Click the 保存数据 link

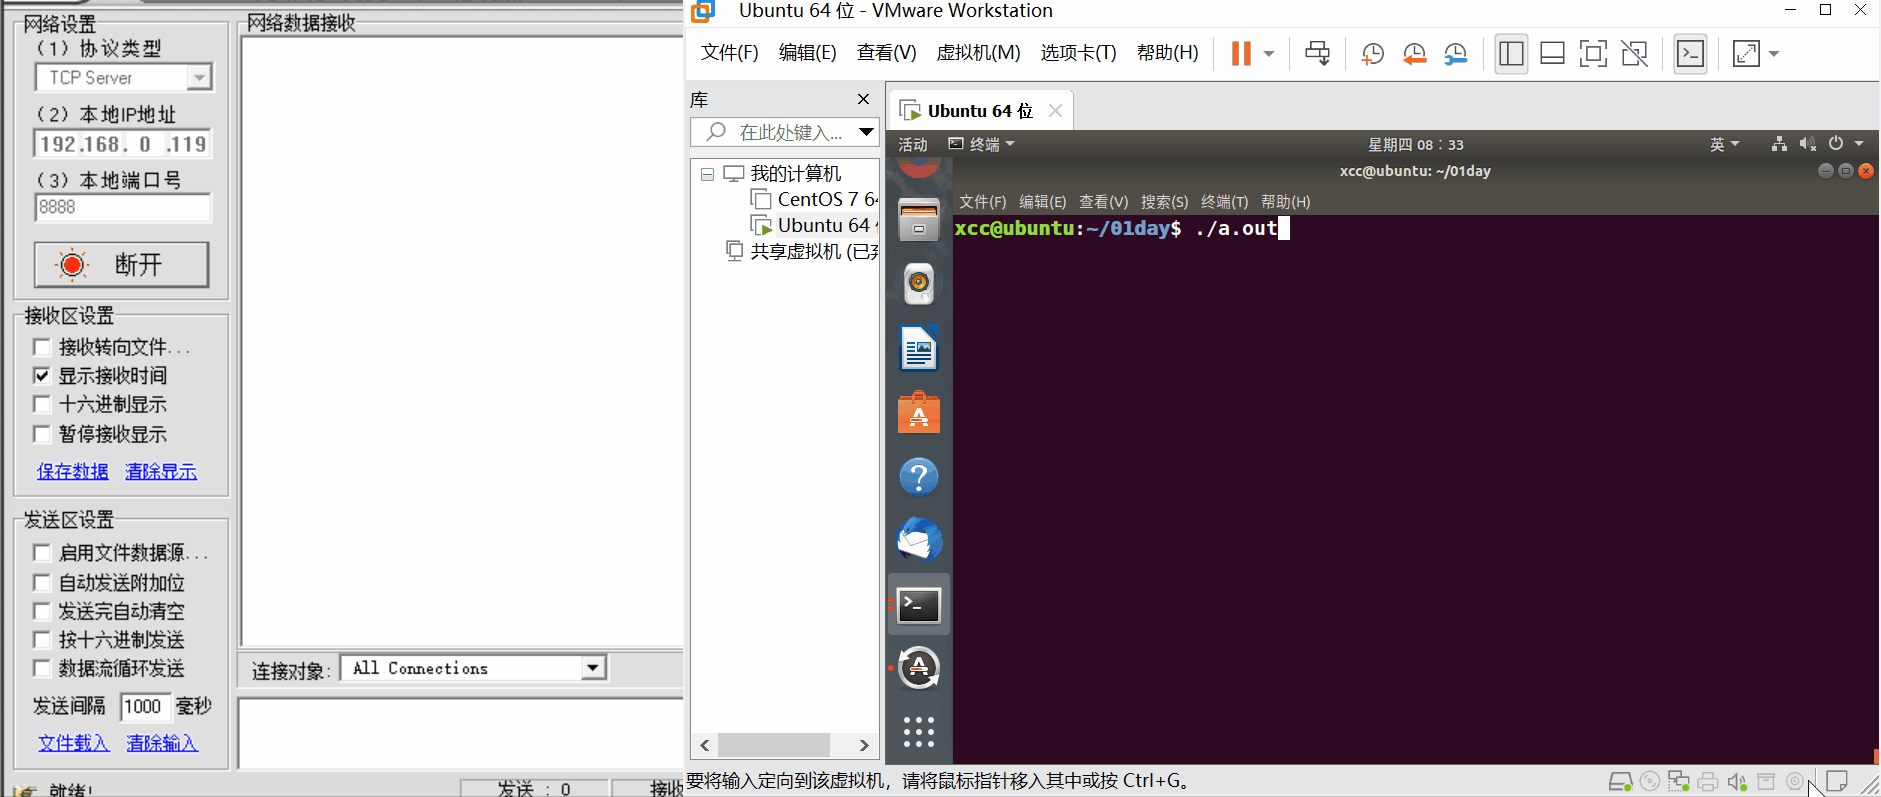72,471
